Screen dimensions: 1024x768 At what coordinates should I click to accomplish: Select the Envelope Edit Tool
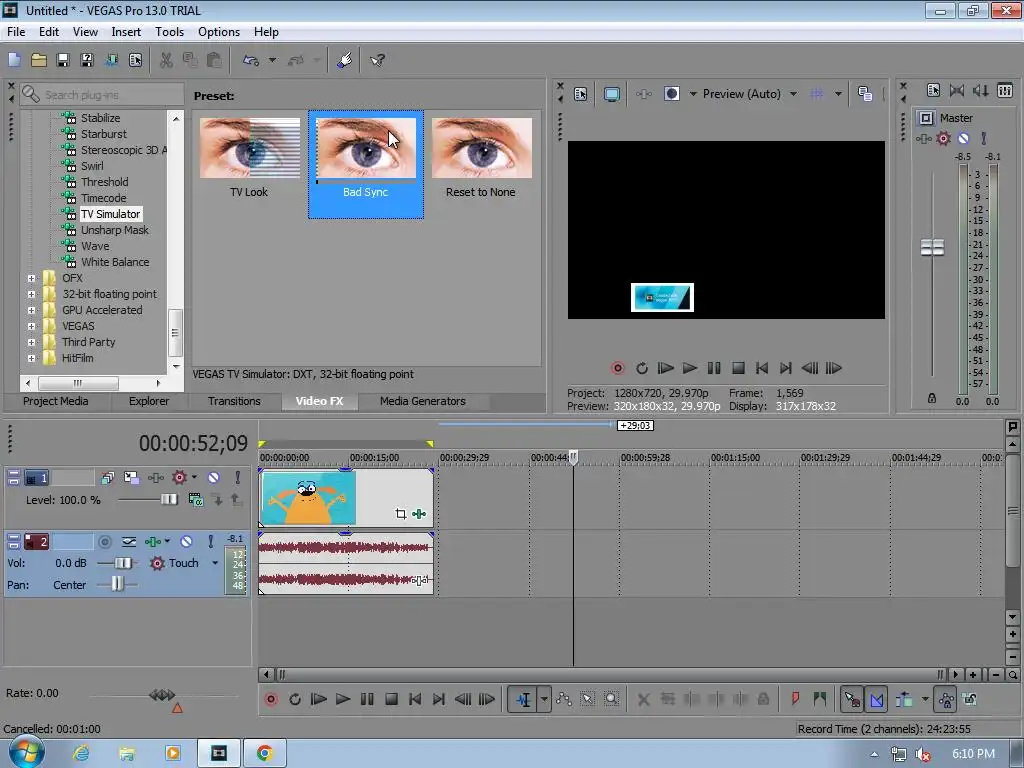tap(564, 699)
